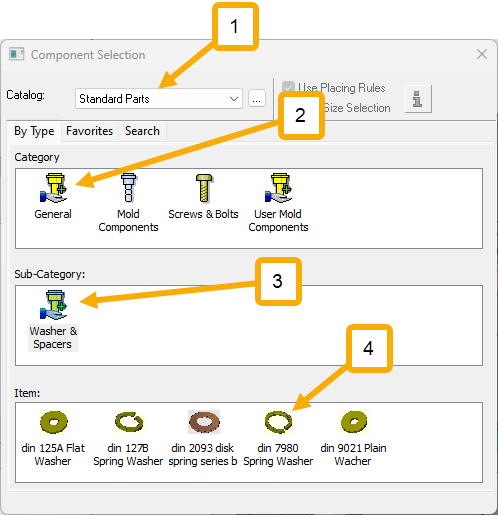Open the Favorites tab

[x=89, y=131]
